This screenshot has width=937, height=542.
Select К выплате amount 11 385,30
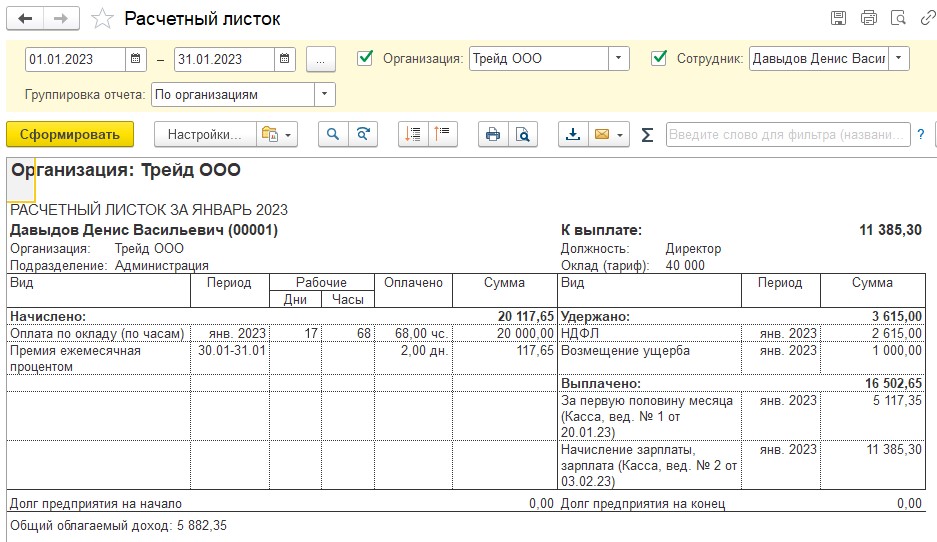(x=890, y=230)
